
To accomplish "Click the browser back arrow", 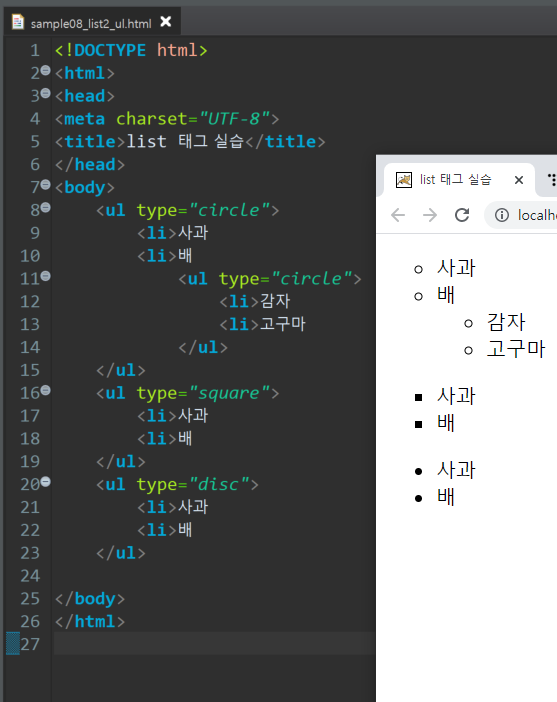I will pos(398,215).
